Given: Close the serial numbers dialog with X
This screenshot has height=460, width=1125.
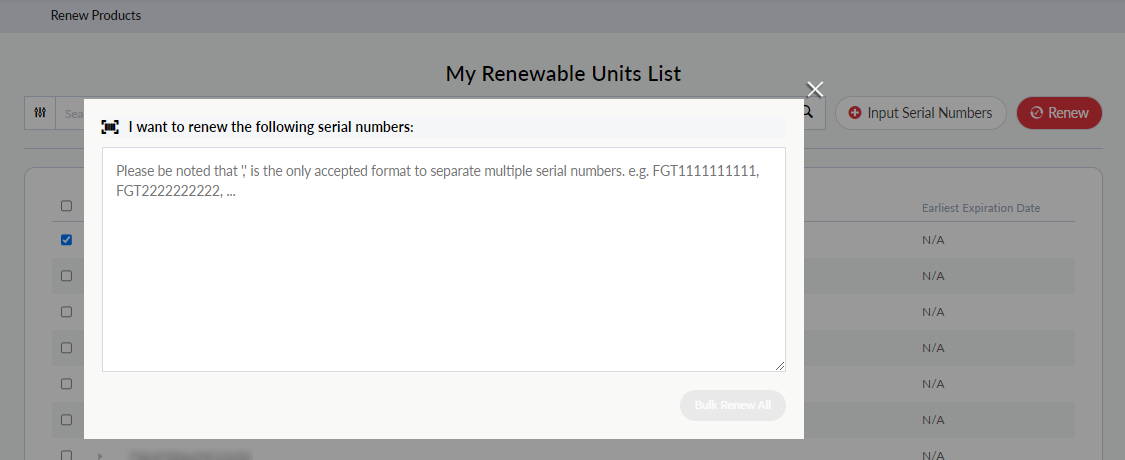Looking at the screenshot, I should coord(815,89).
